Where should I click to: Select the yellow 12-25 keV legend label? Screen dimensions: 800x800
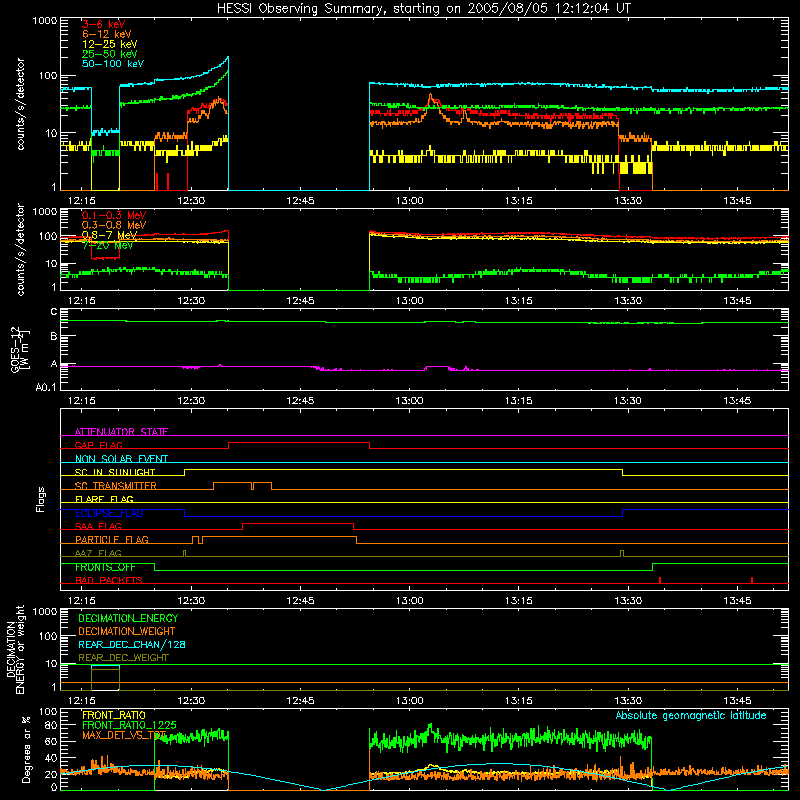coord(110,44)
